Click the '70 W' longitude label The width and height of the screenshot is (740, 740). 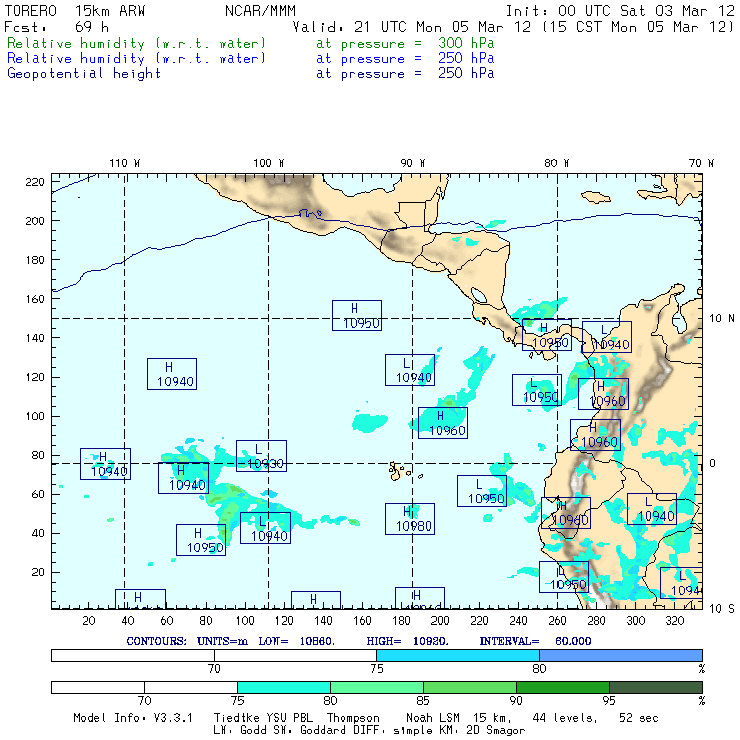pos(701,163)
